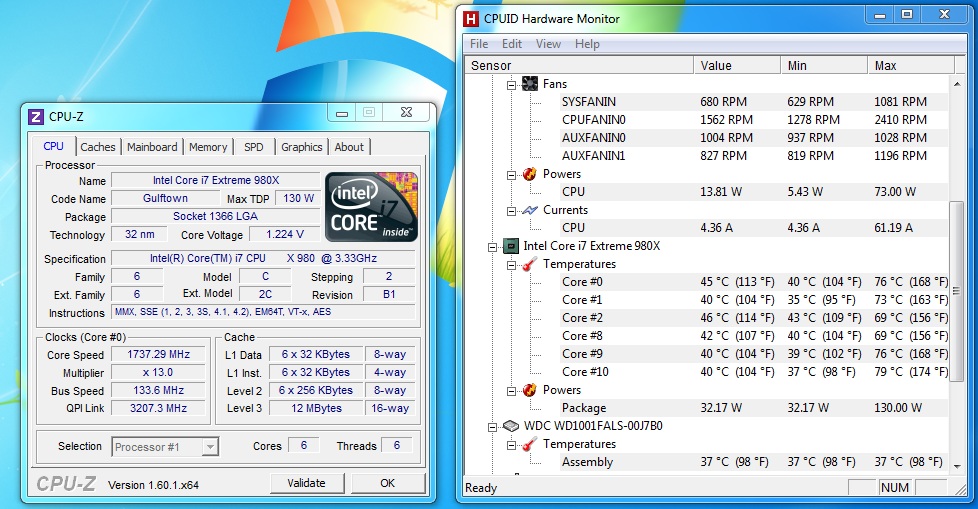Click the Fans category fan icon
This screenshot has height=509, width=978.
click(530, 84)
